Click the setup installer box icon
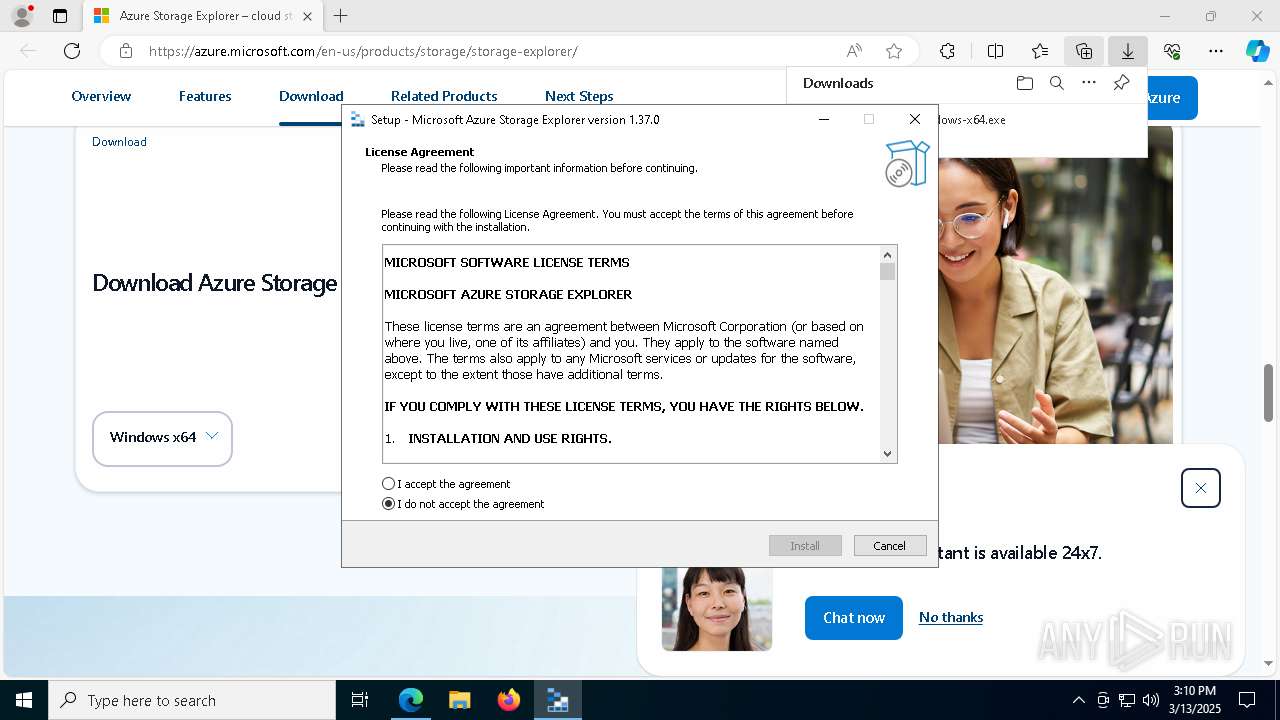1280x720 pixels. tap(907, 163)
